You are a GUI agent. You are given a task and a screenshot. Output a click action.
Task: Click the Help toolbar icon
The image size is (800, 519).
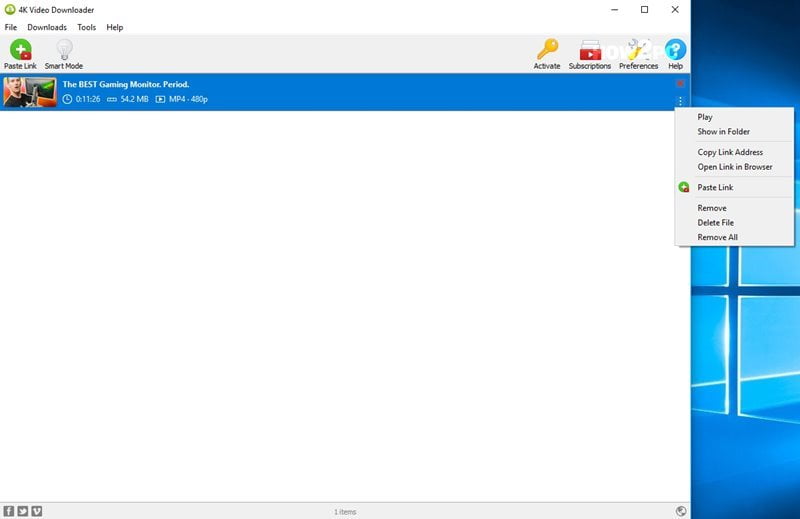tap(676, 50)
